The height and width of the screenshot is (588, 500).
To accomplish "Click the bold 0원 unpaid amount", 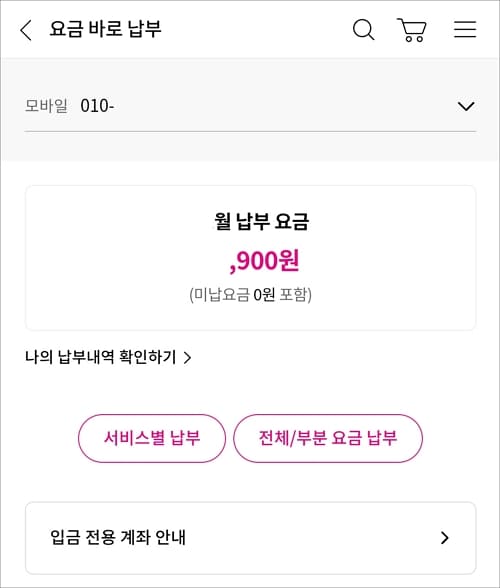I will 264,295.
